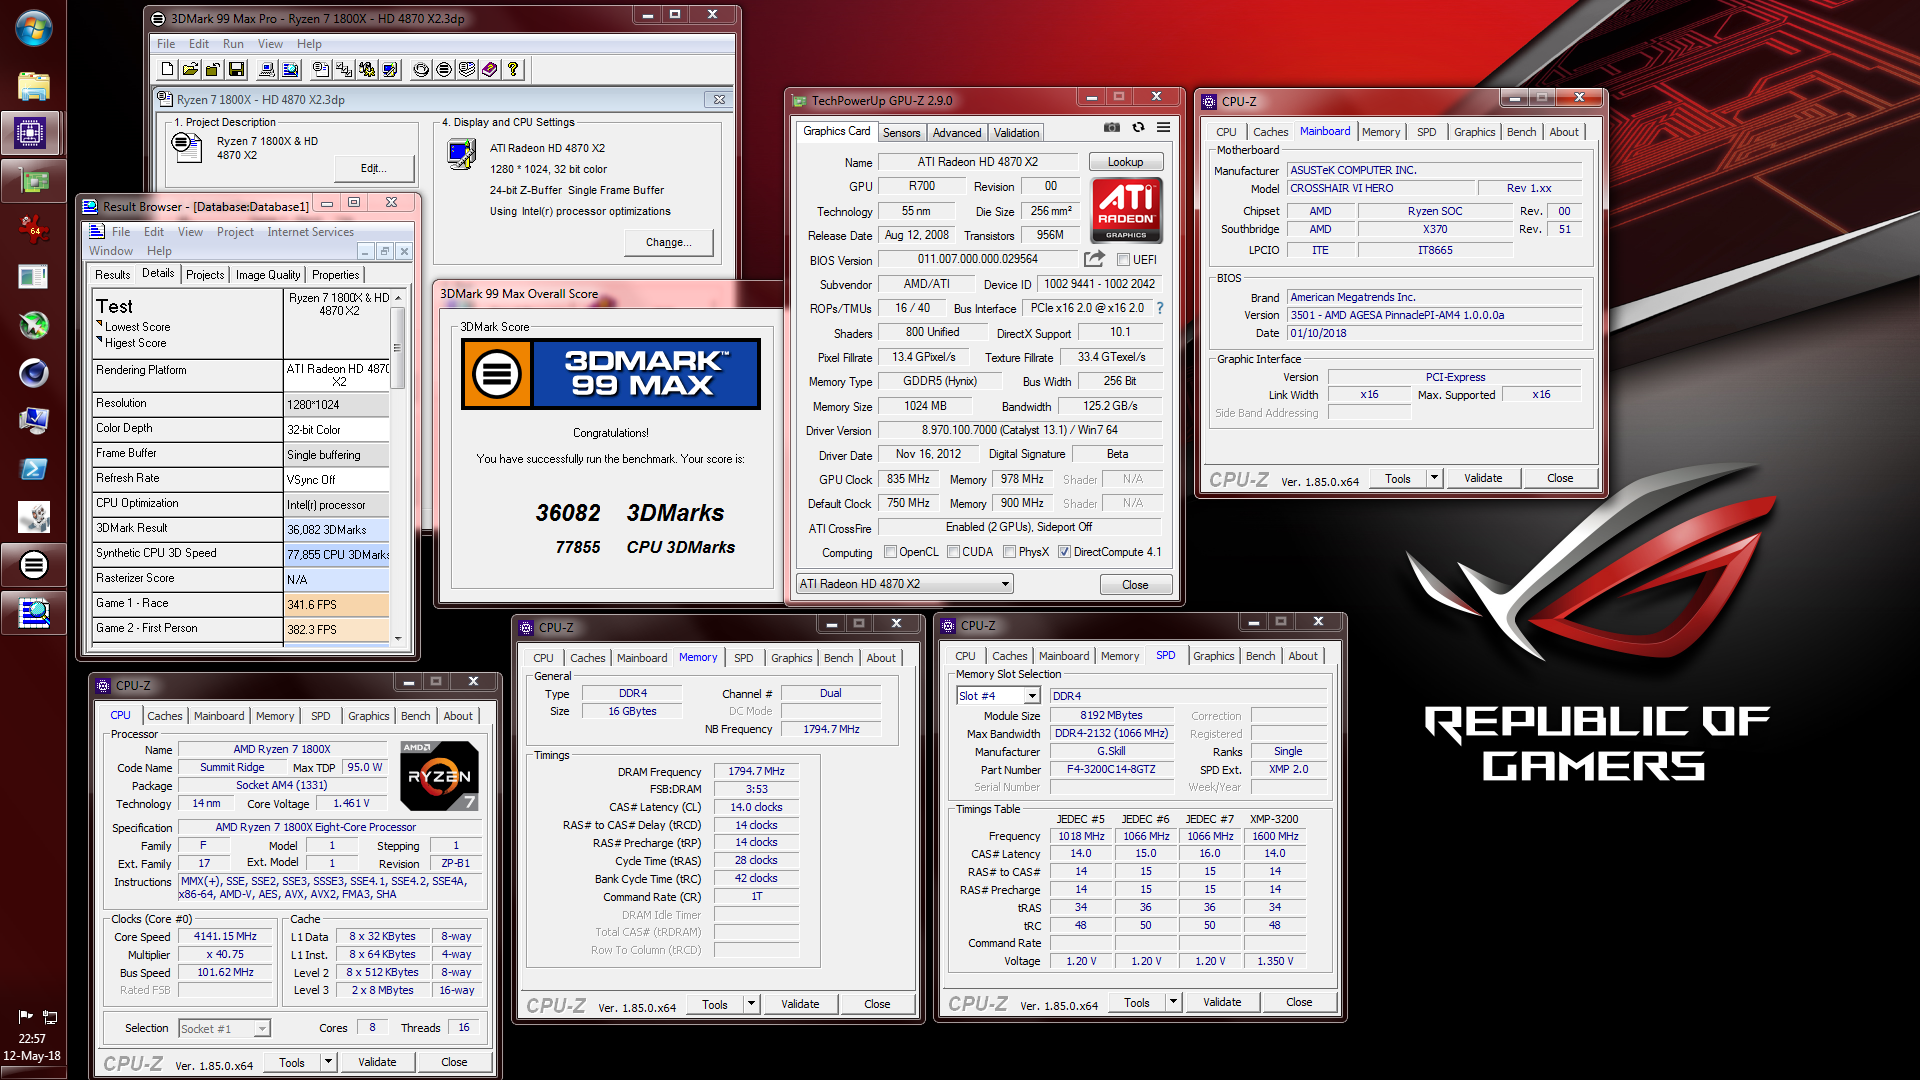Select the Image Quality tab in Result Browser
Viewport: 1920px width, 1080px height.
[x=268, y=275]
